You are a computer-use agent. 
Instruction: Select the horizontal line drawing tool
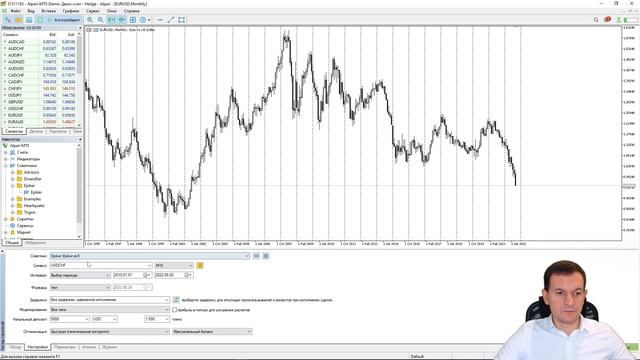tap(160, 20)
